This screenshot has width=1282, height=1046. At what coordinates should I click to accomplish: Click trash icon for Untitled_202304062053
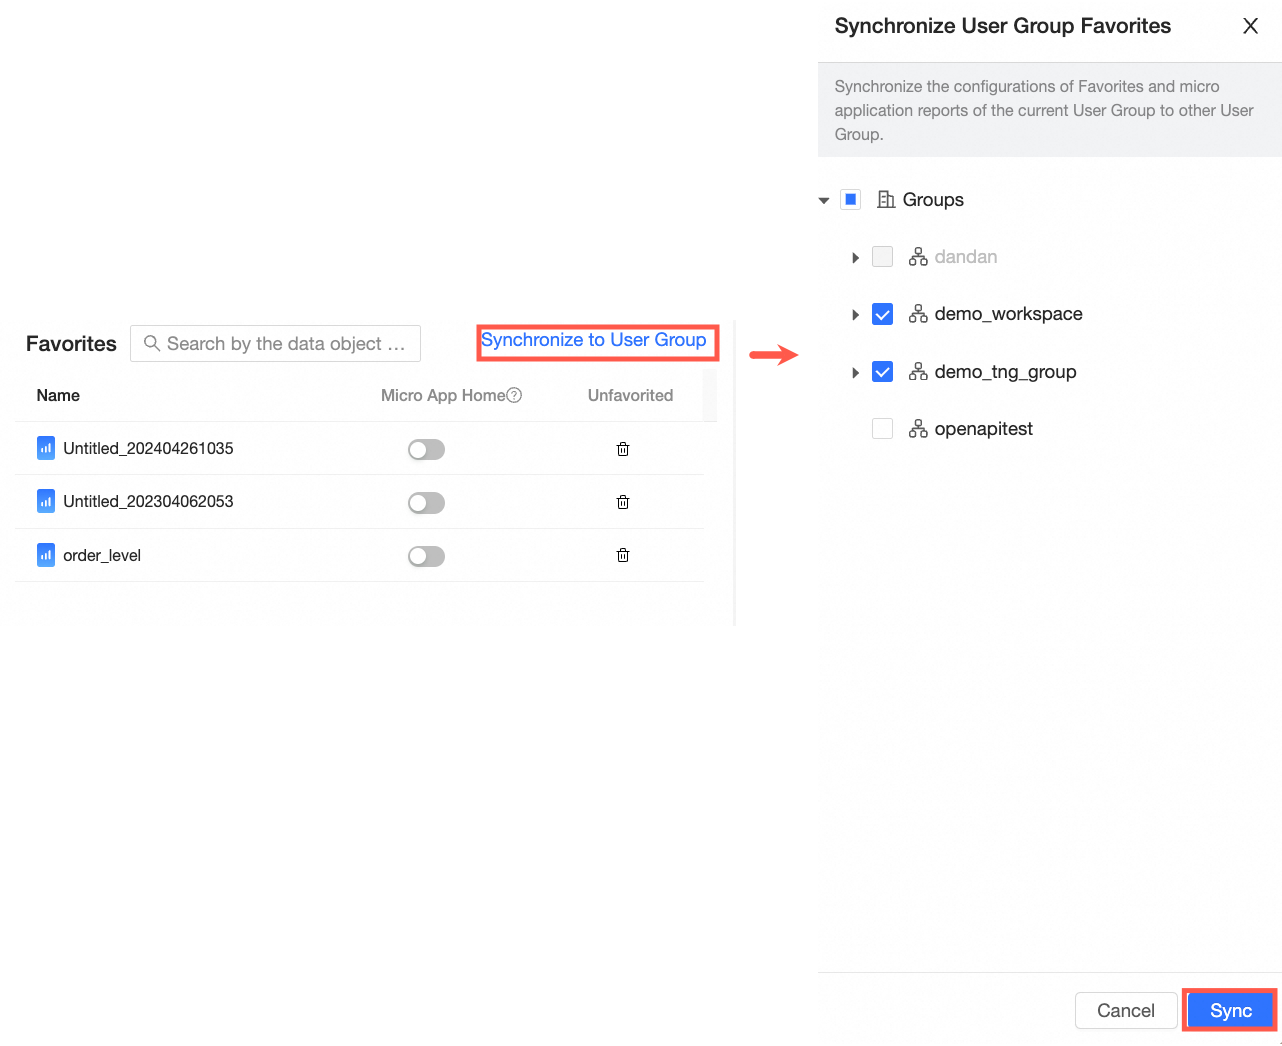click(x=623, y=502)
